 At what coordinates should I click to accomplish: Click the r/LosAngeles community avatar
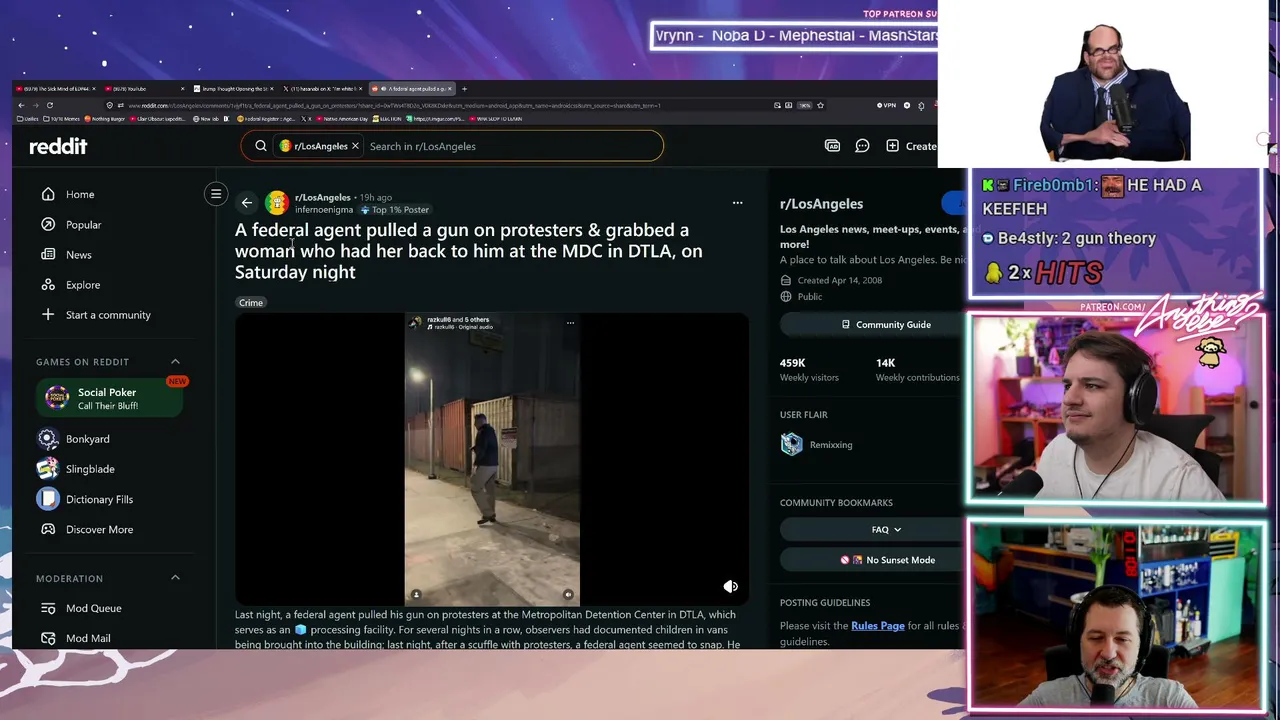pyautogui.click(x=277, y=203)
